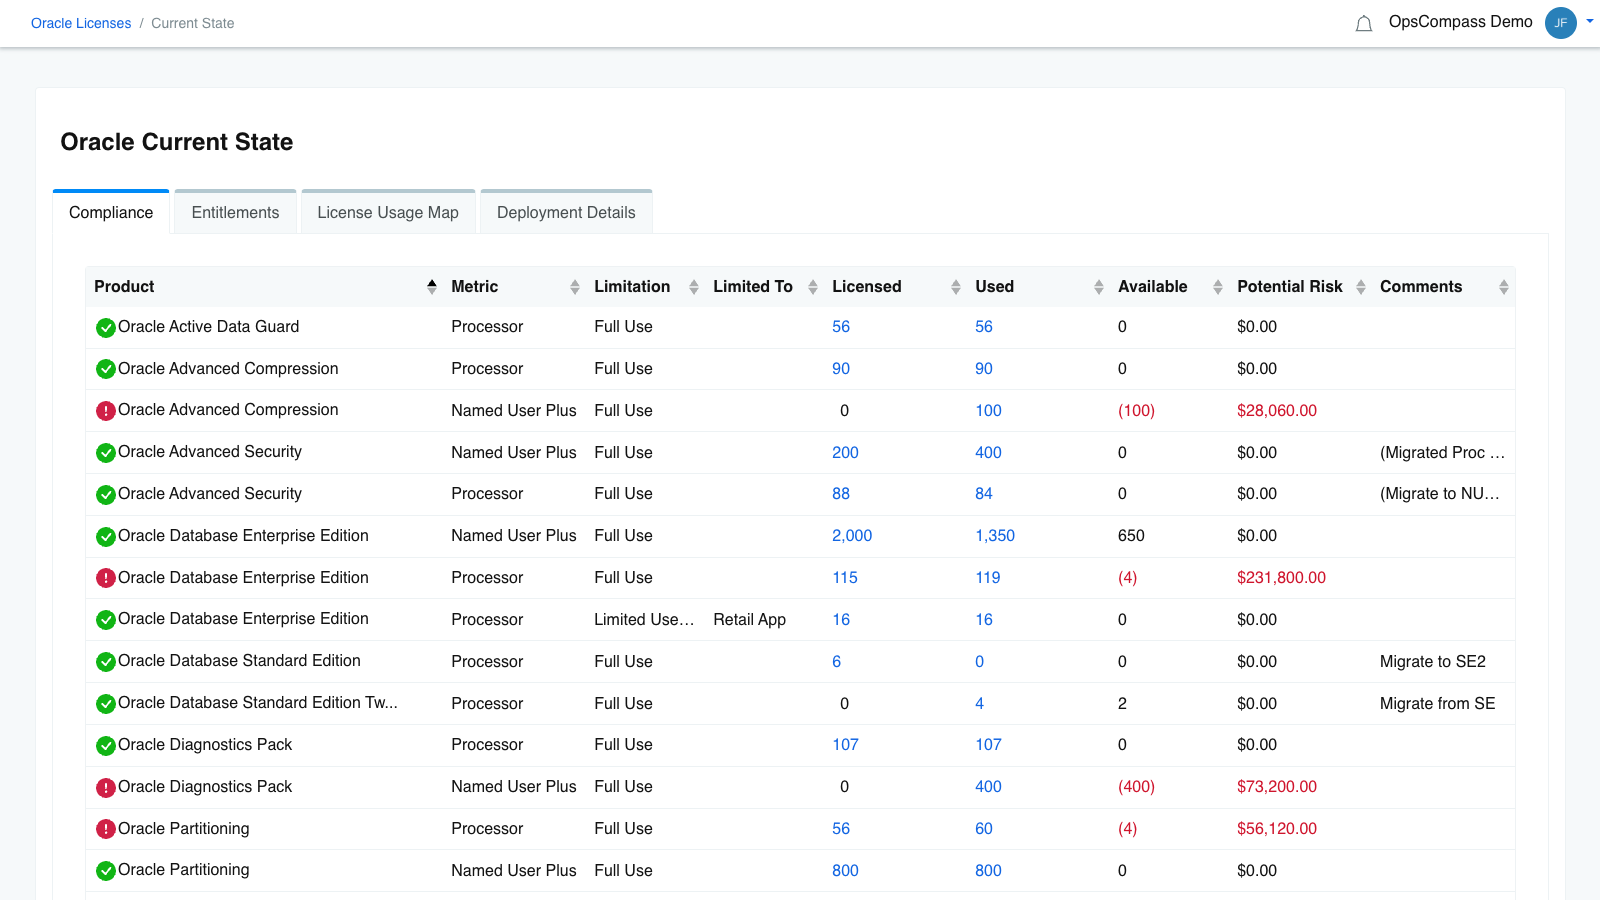Switch to the Entitlements tab

pos(235,212)
